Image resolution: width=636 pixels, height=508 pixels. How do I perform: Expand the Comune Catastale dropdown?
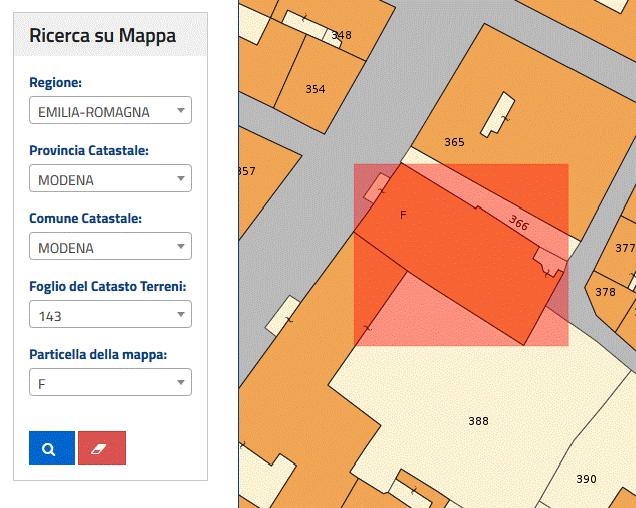110,246
